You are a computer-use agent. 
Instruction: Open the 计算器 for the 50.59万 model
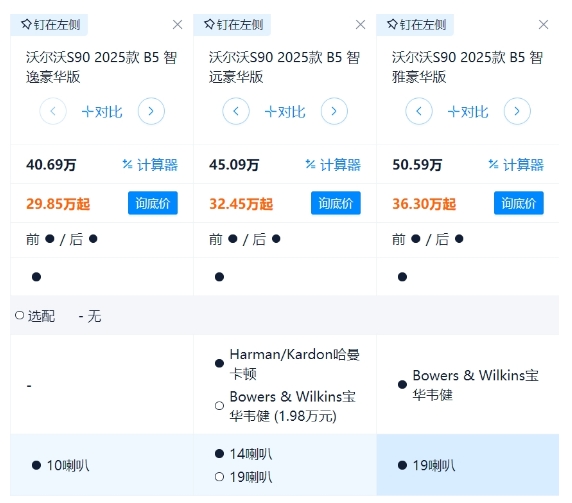tap(516, 165)
